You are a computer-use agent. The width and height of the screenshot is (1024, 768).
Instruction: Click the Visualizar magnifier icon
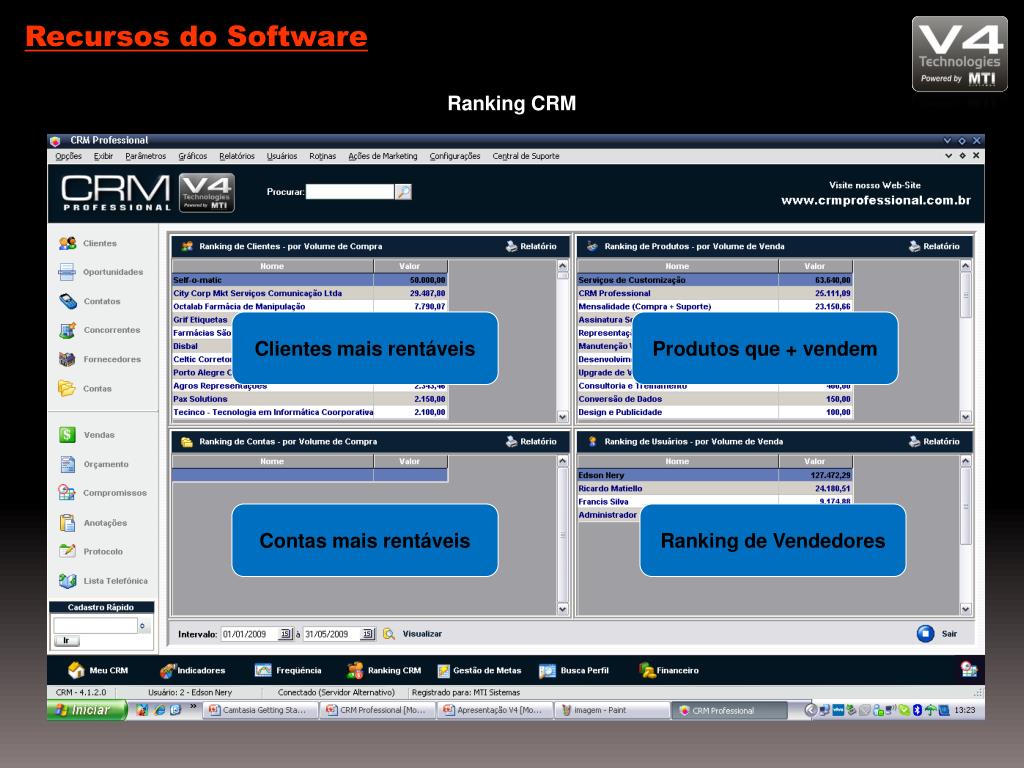click(389, 633)
